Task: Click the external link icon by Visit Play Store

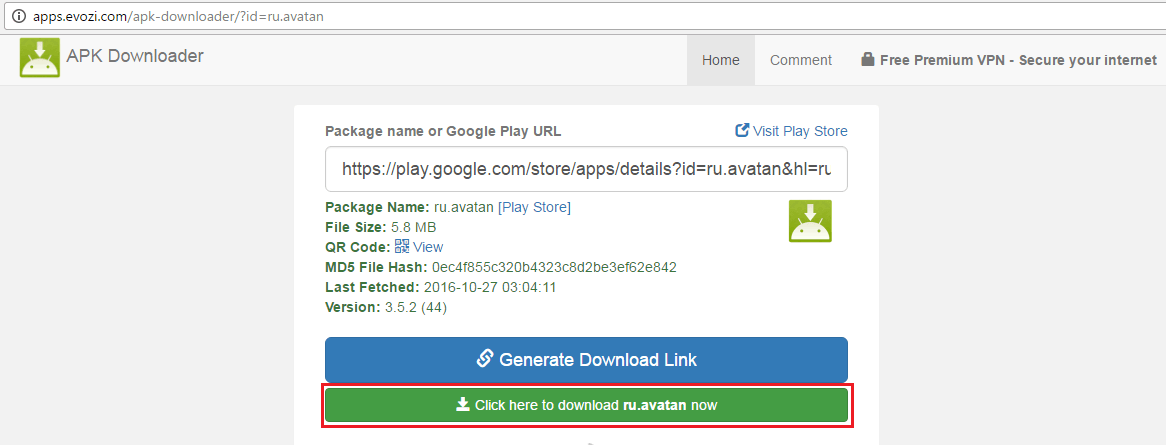Action: [x=741, y=130]
